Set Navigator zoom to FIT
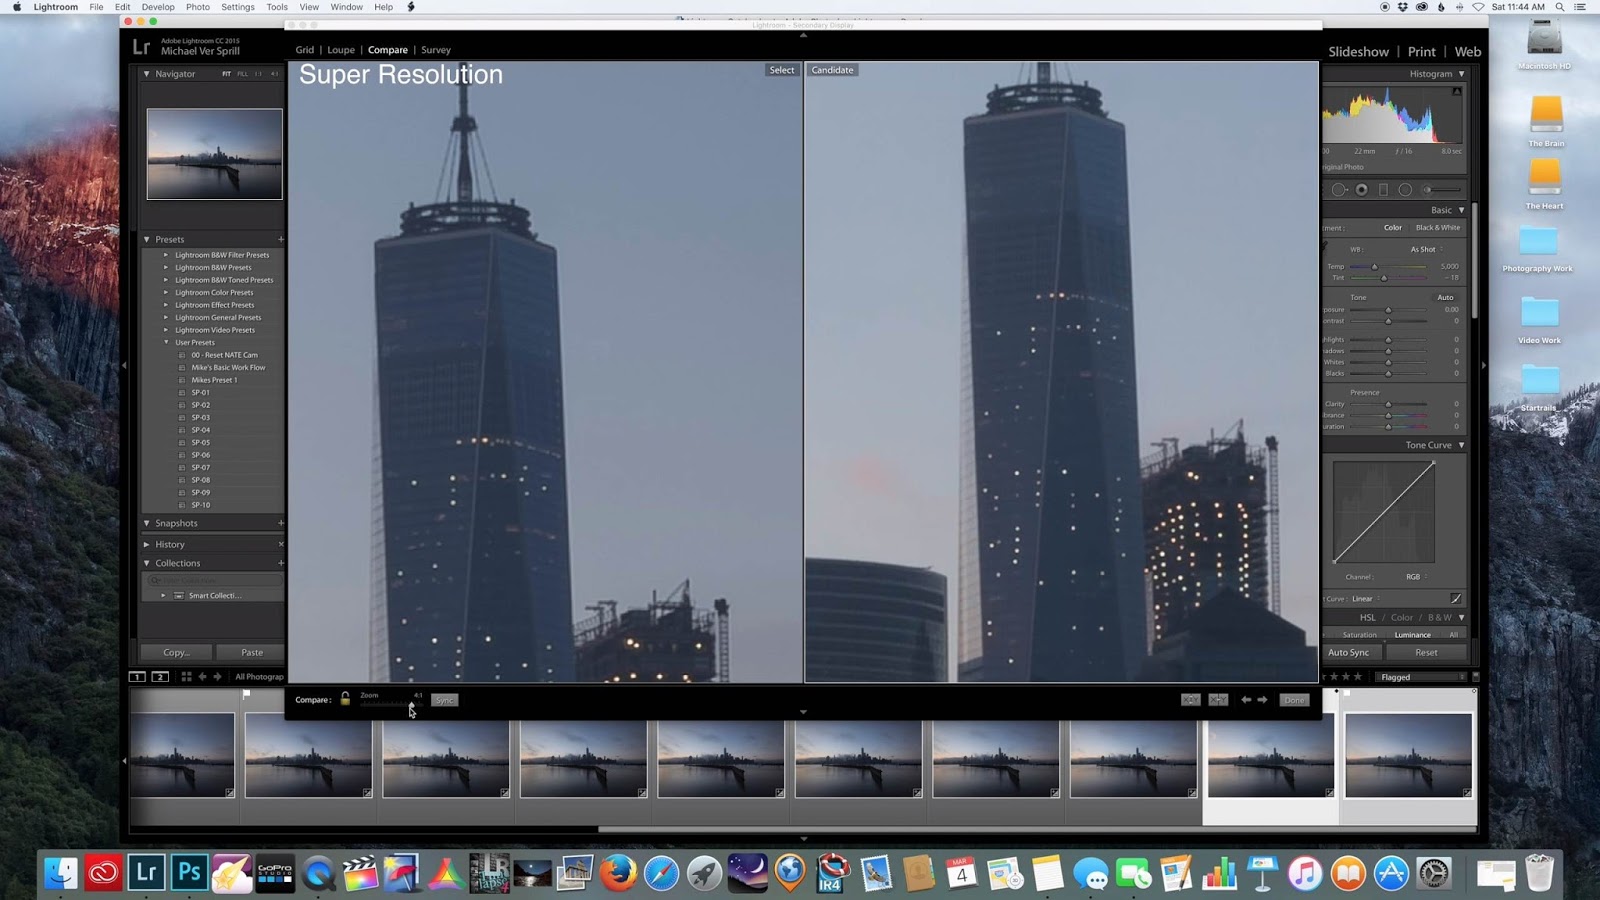The image size is (1600, 900). pos(226,74)
